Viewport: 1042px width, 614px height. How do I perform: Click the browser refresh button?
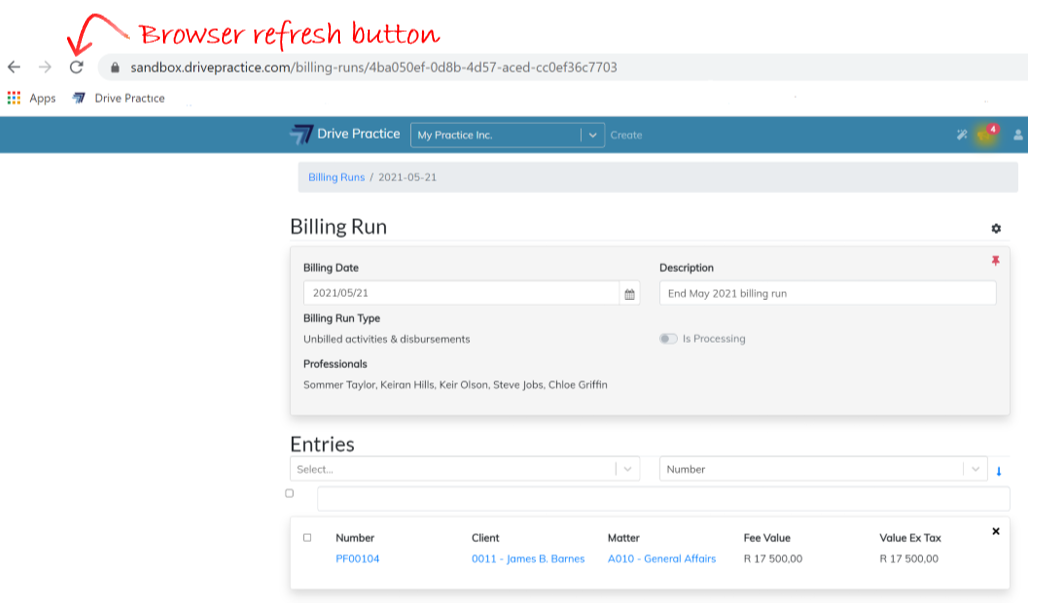point(76,67)
